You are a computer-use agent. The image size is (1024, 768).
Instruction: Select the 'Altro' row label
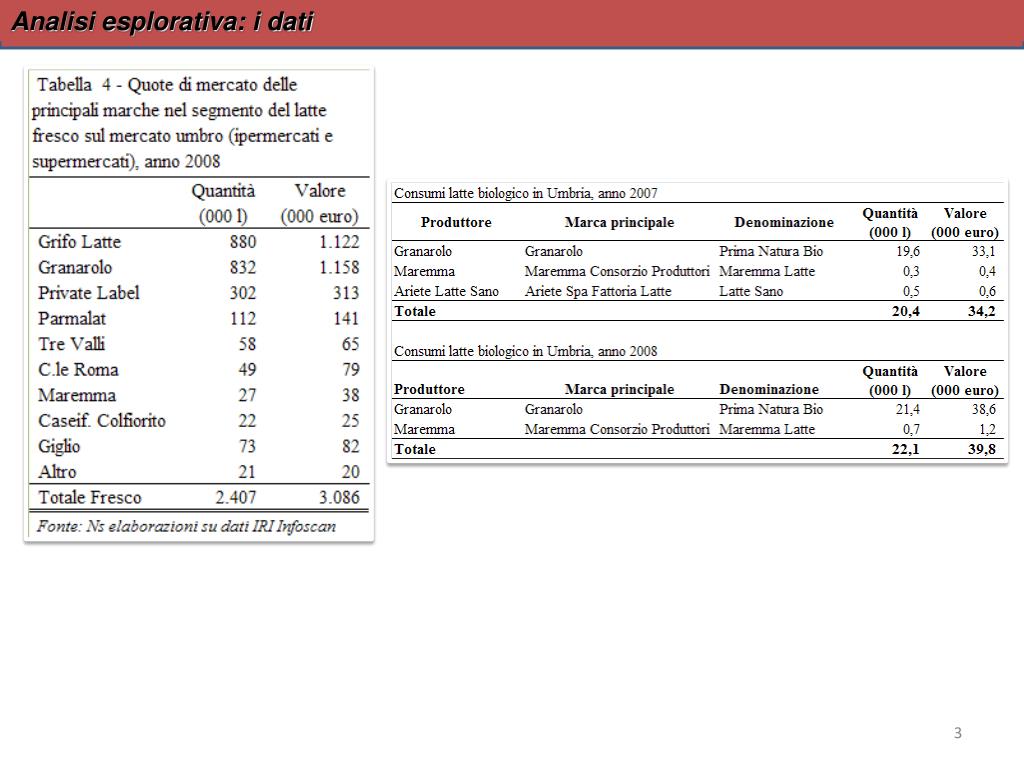coord(57,472)
